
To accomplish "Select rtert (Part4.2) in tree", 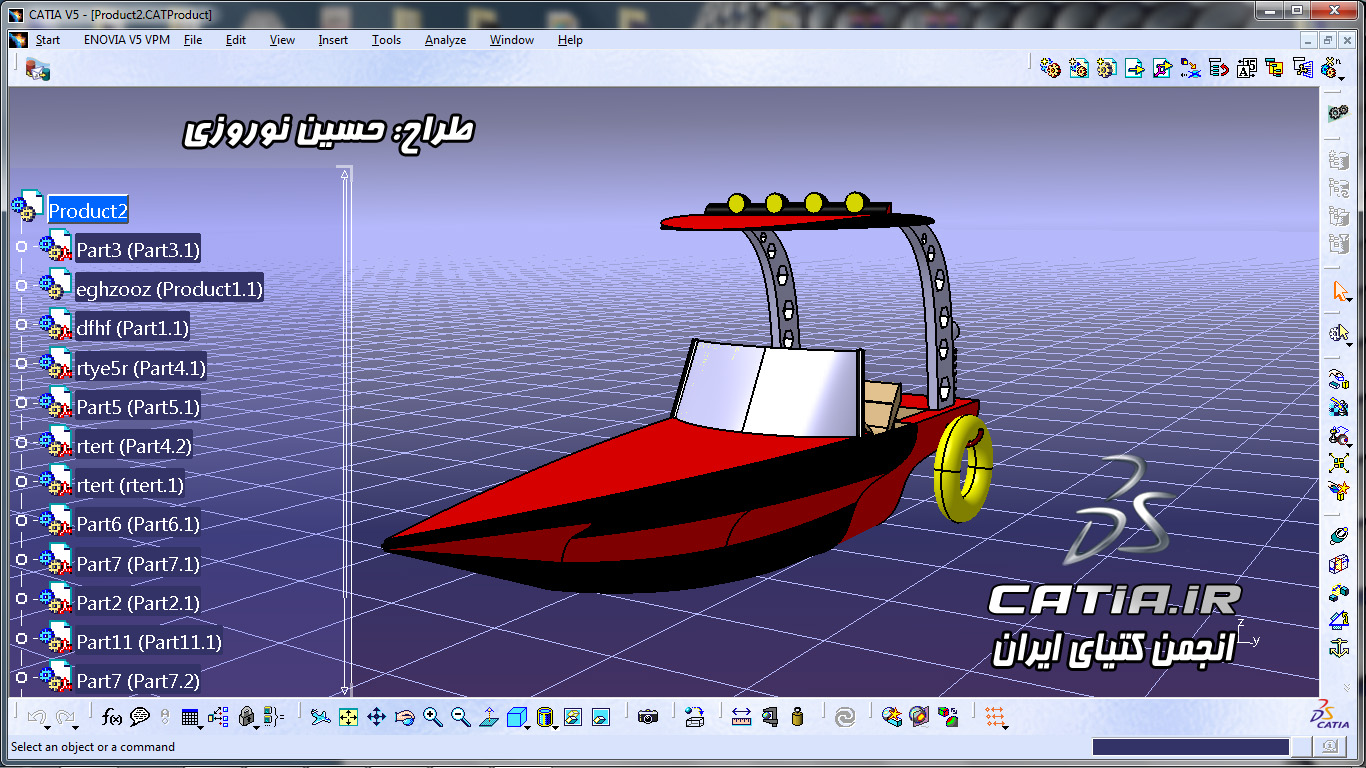I will [x=134, y=446].
